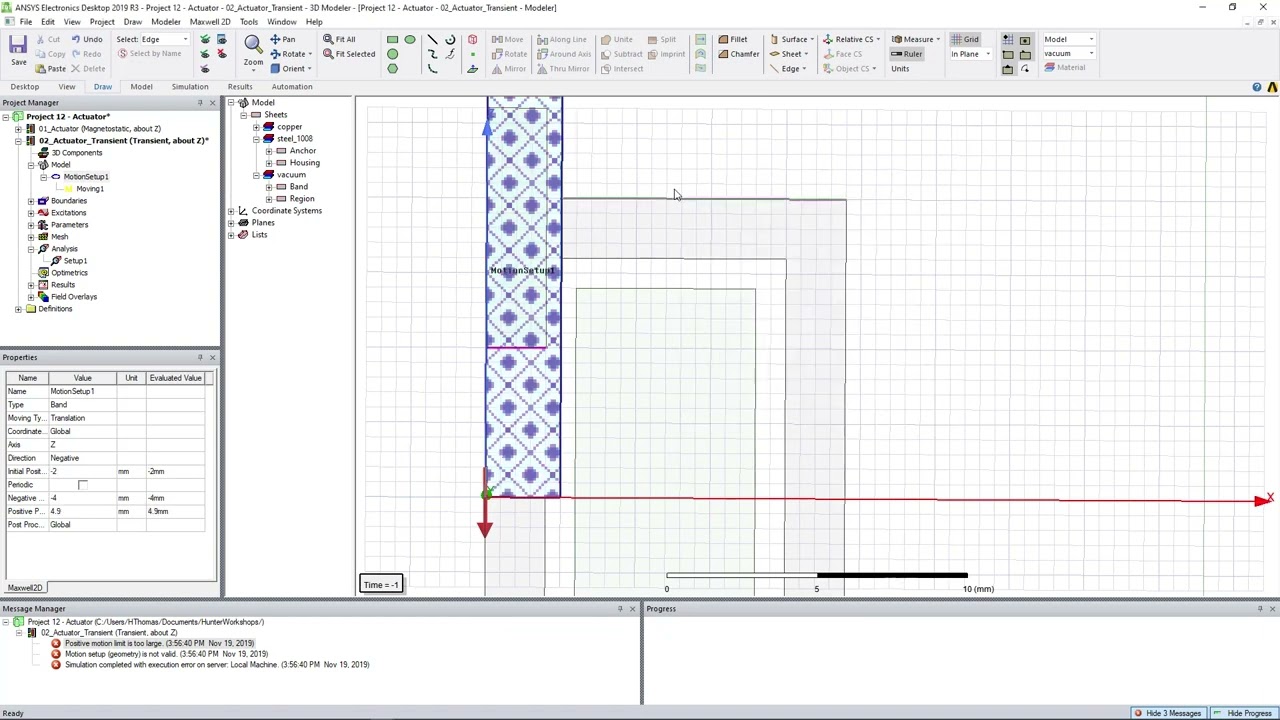Select the Draw box icon

[472, 39]
